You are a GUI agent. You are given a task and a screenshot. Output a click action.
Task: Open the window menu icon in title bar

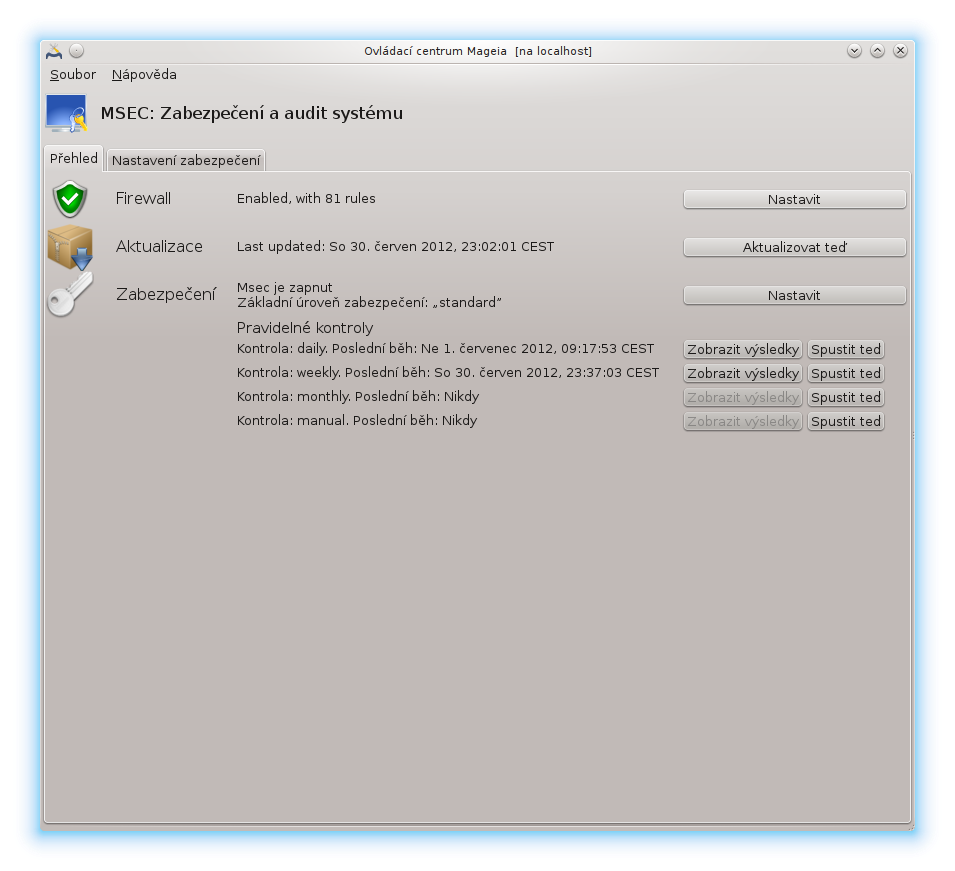pyautogui.click(x=54, y=51)
